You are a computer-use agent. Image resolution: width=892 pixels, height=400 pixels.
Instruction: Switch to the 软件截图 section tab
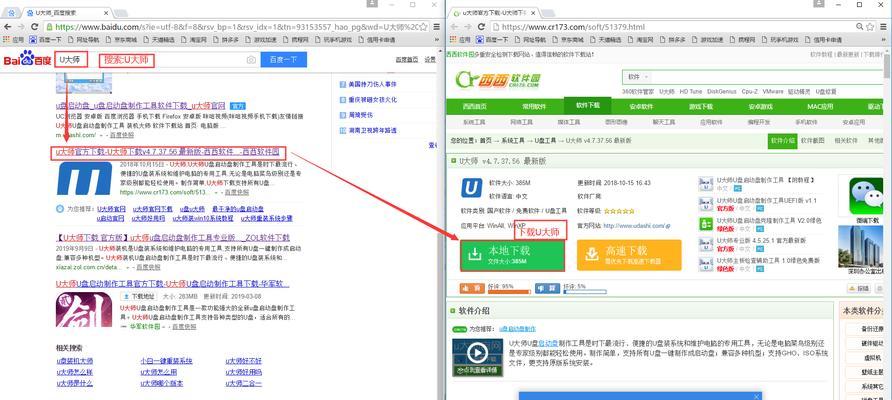[812, 141]
